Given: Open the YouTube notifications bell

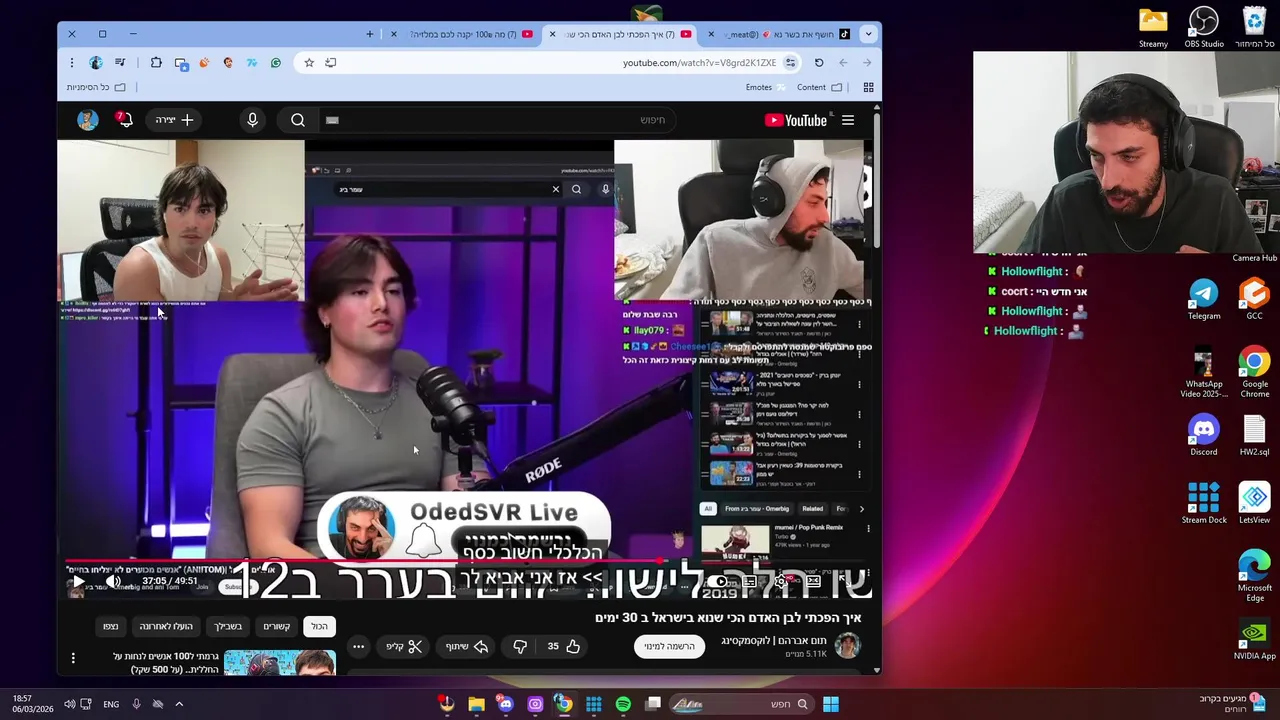Looking at the screenshot, I should [x=123, y=120].
